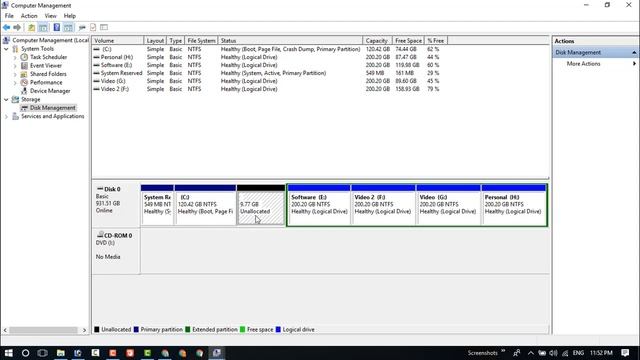Open Device Manager from the tree
Screen dimensions: 640x360
click(50, 91)
